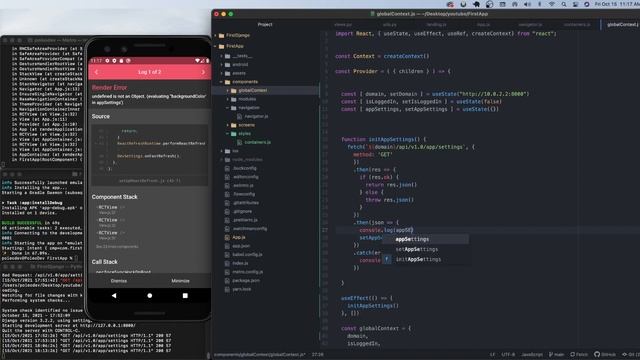Open navigator.js in the project tree
Image resolution: width=640 pixels, height=360 pixels.
click(x=256, y=116)
